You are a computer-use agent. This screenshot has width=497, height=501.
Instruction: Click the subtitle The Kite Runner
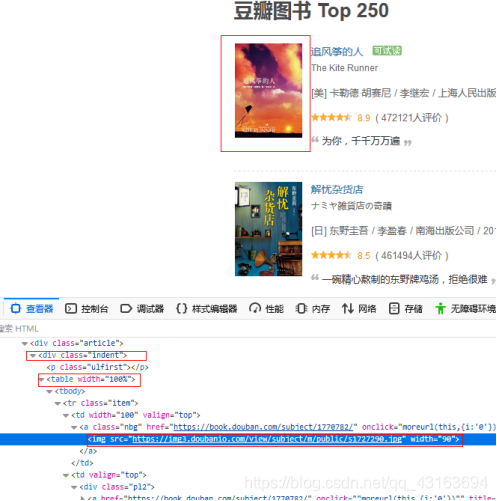pyautogui.click(x=344, y=68)
